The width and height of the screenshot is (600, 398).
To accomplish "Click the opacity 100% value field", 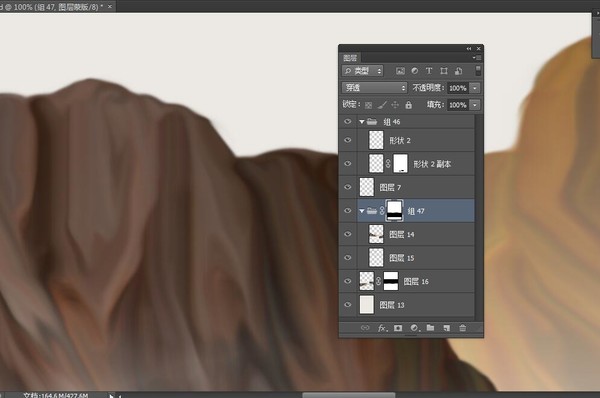I will click(458, 88).
